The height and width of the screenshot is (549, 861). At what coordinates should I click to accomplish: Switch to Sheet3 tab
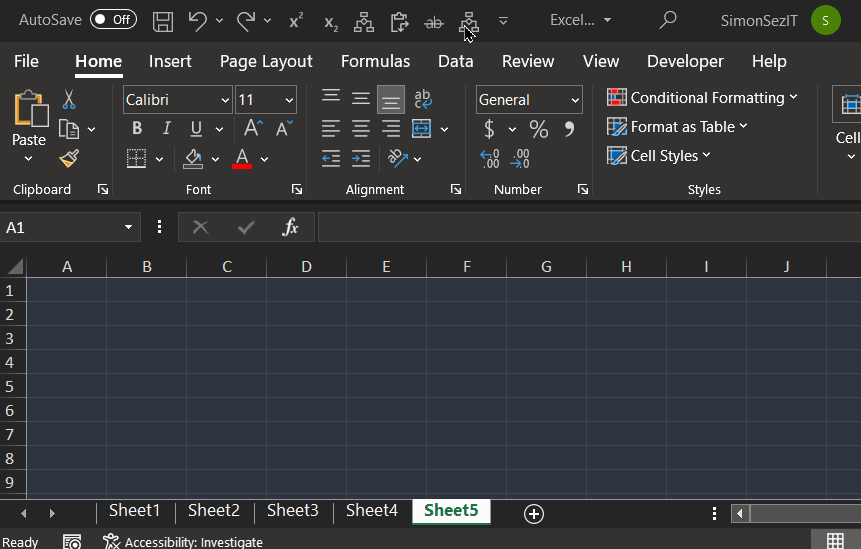(x=293, y=511)
